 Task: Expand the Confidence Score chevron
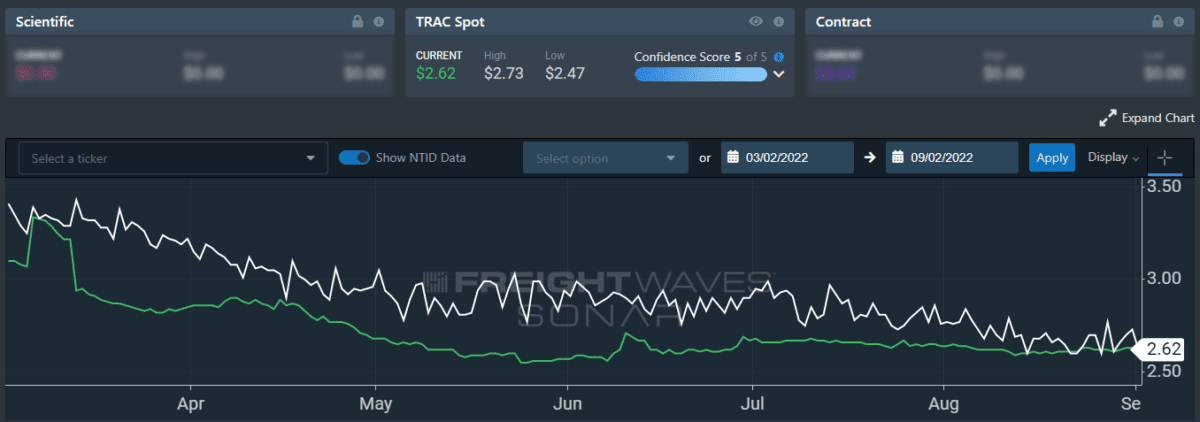click(779, 74)
